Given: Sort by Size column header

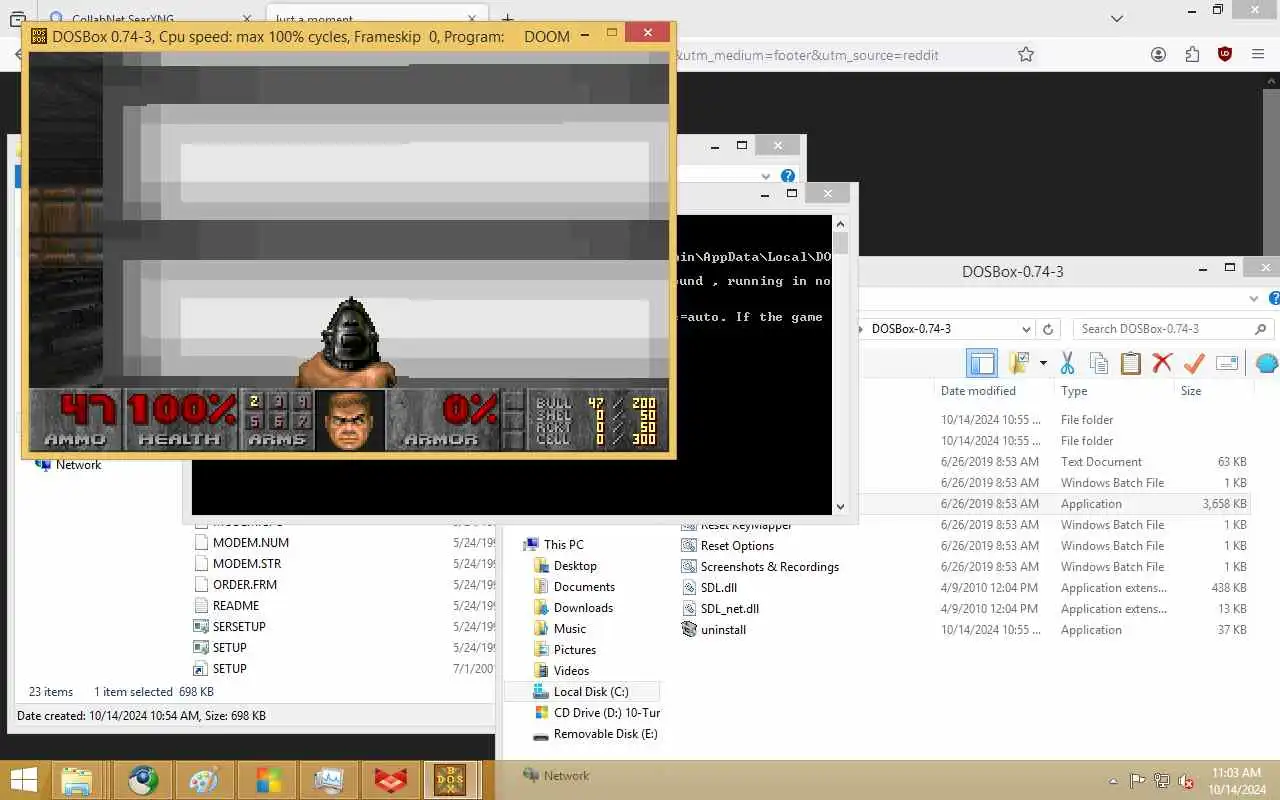Looking at the screenshot, I should [1191, 391].
